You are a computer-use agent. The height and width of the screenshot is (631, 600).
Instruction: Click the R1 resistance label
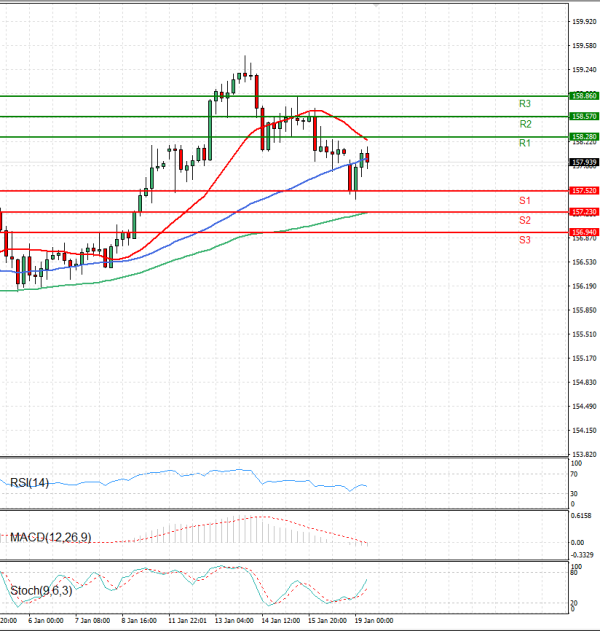click(524, 144)
